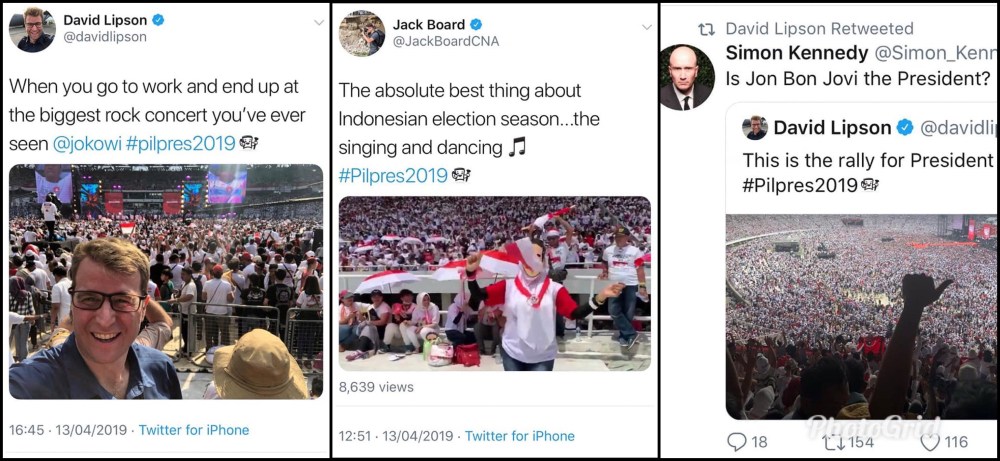The image size is (1000, 461).
Task: Click David Lipson's verified badge in first tweet
Action: [157, 20]
